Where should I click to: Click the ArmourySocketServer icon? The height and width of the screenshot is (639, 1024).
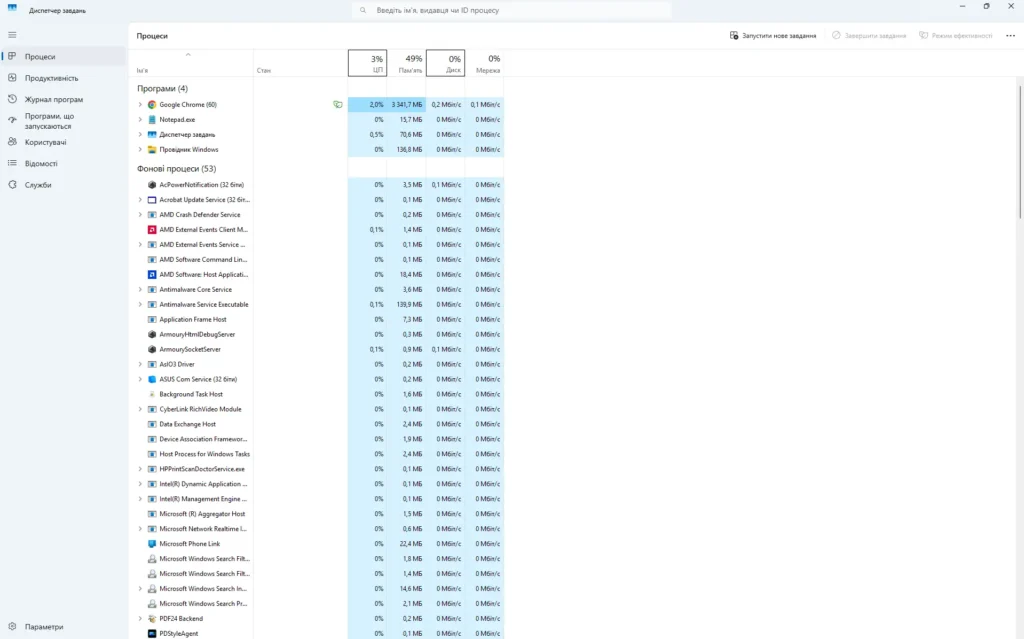point(152,350)
